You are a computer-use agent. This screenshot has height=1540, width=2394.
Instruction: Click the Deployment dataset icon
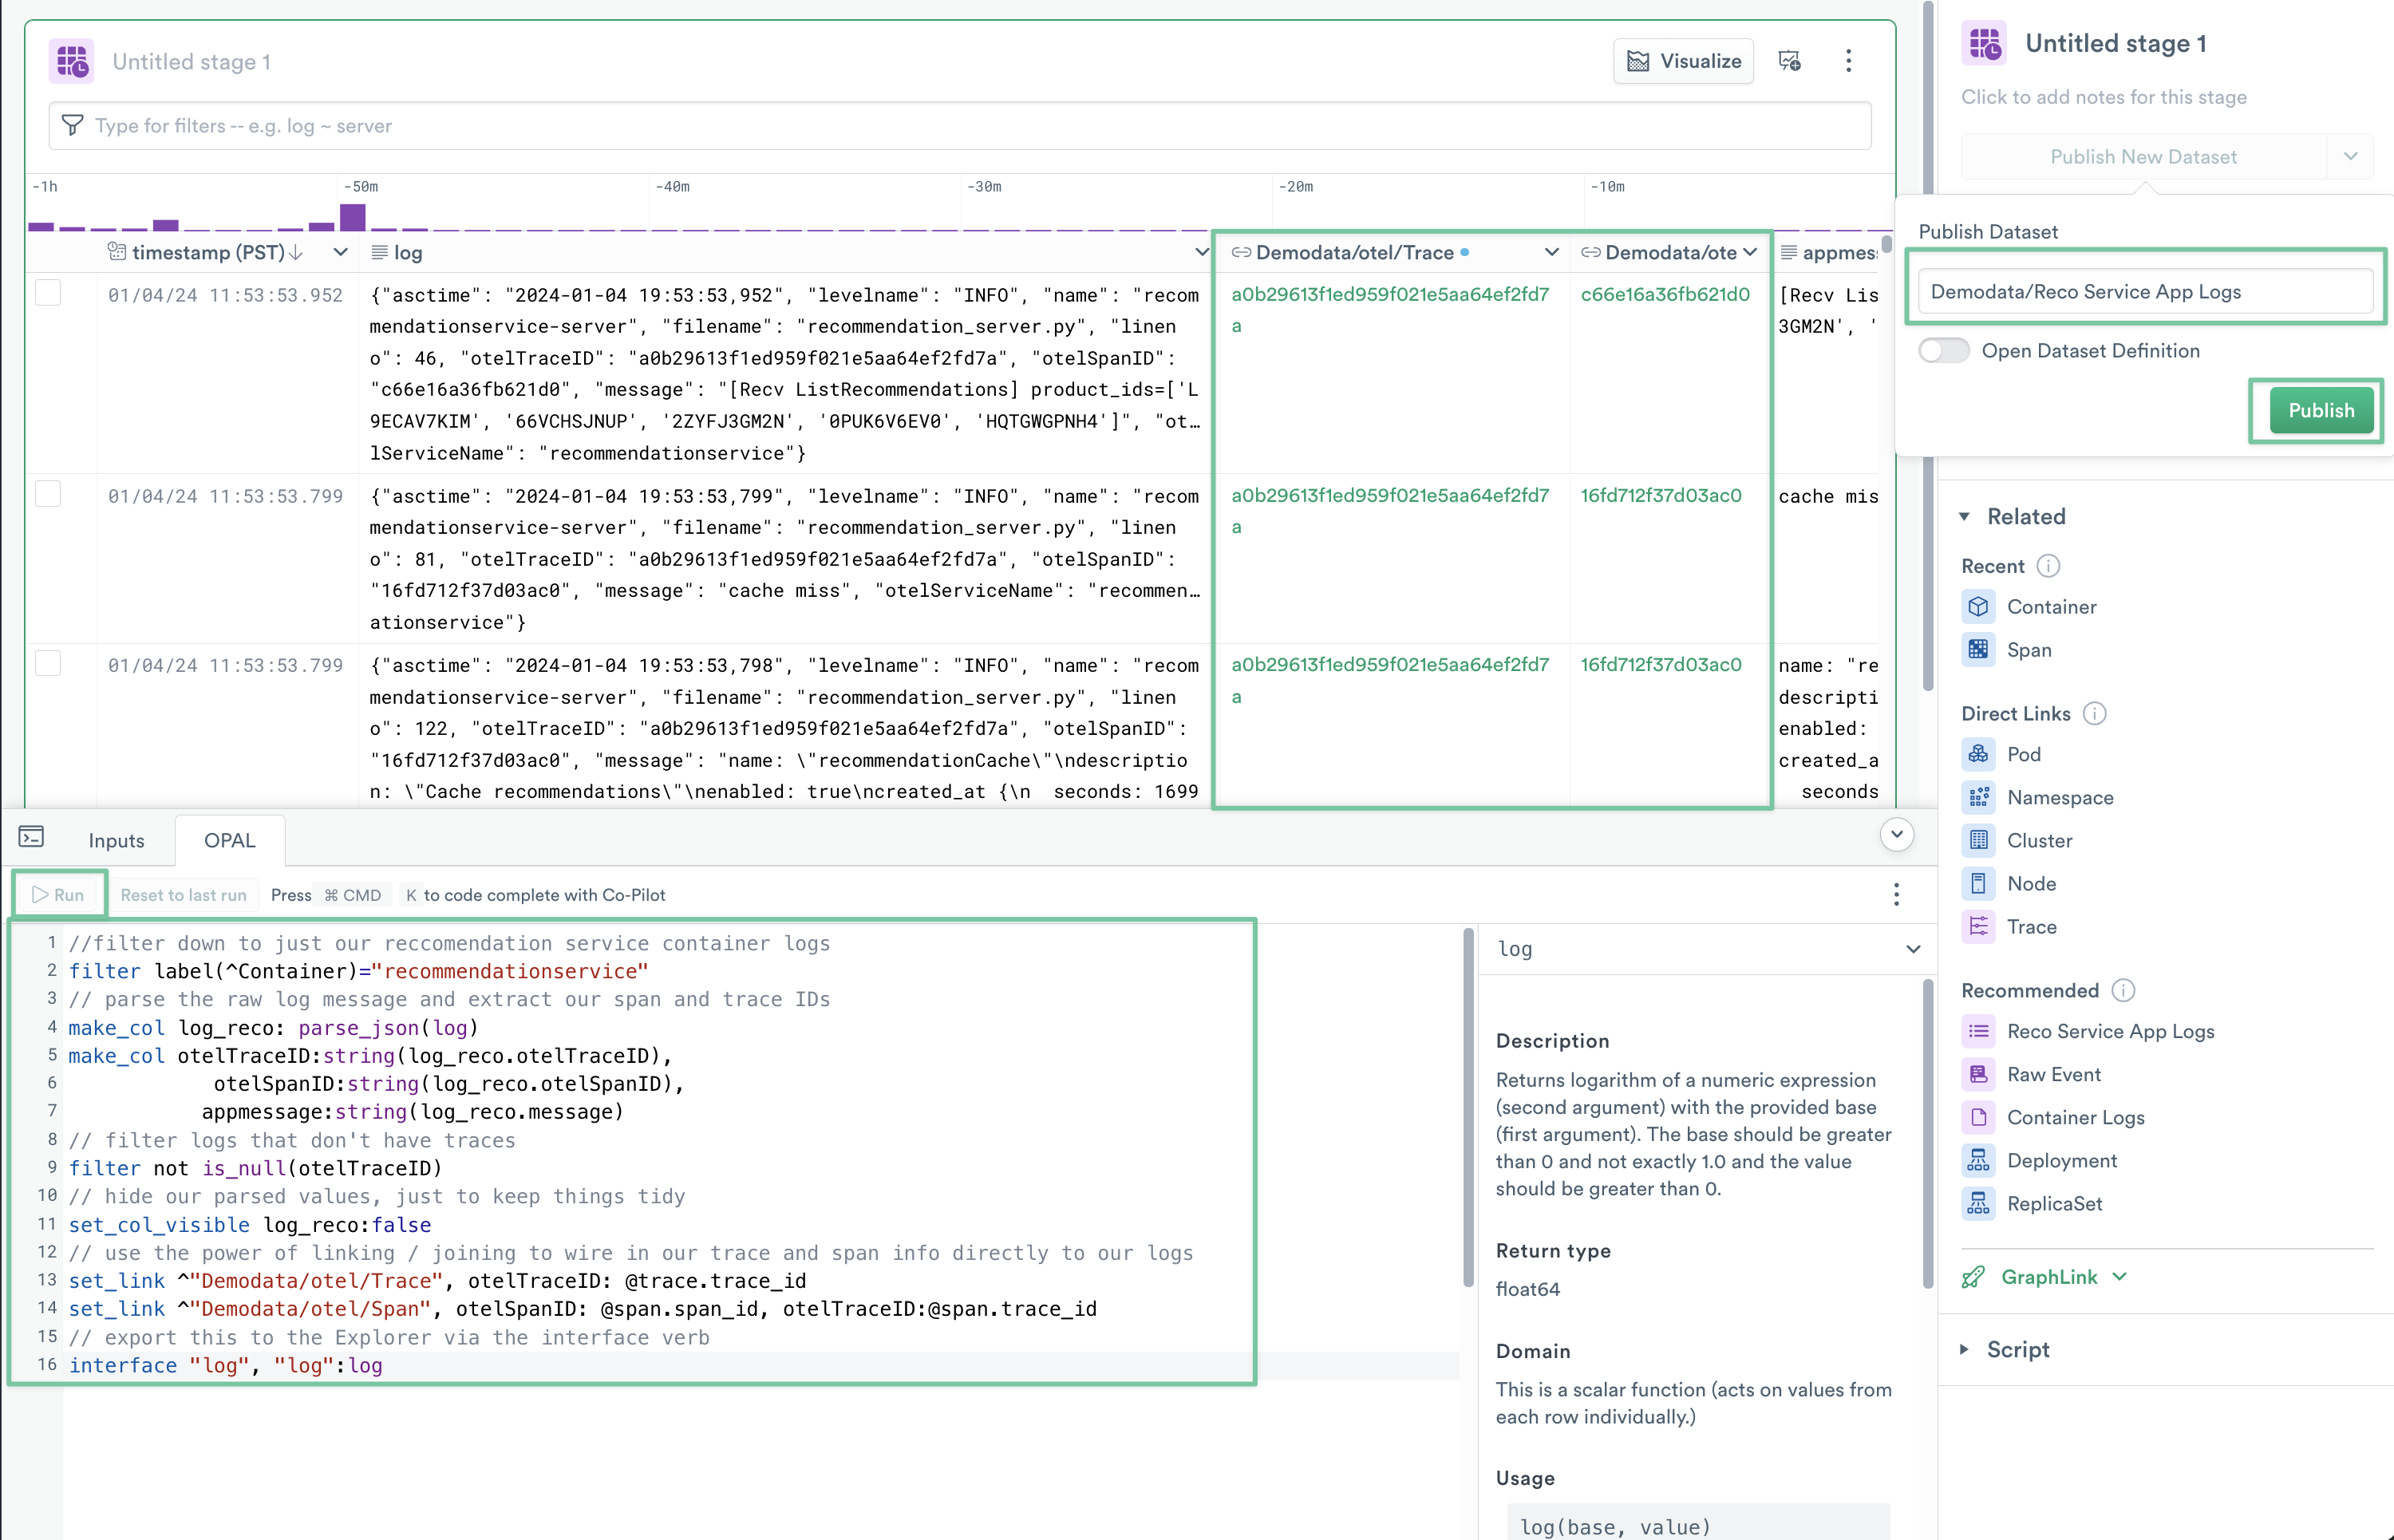pos(1978,1160)
